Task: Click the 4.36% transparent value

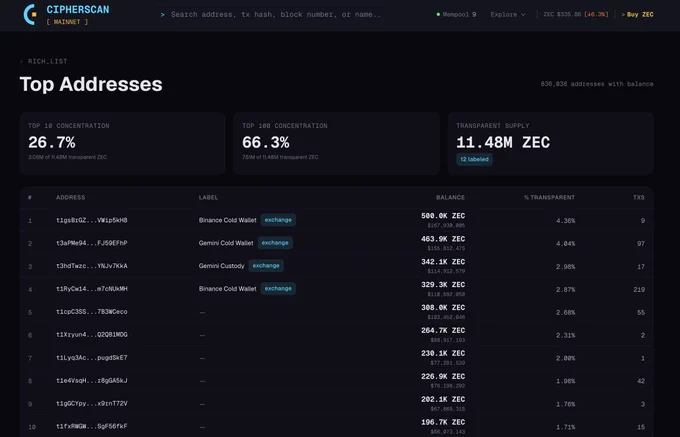Action: pos(566,221)
